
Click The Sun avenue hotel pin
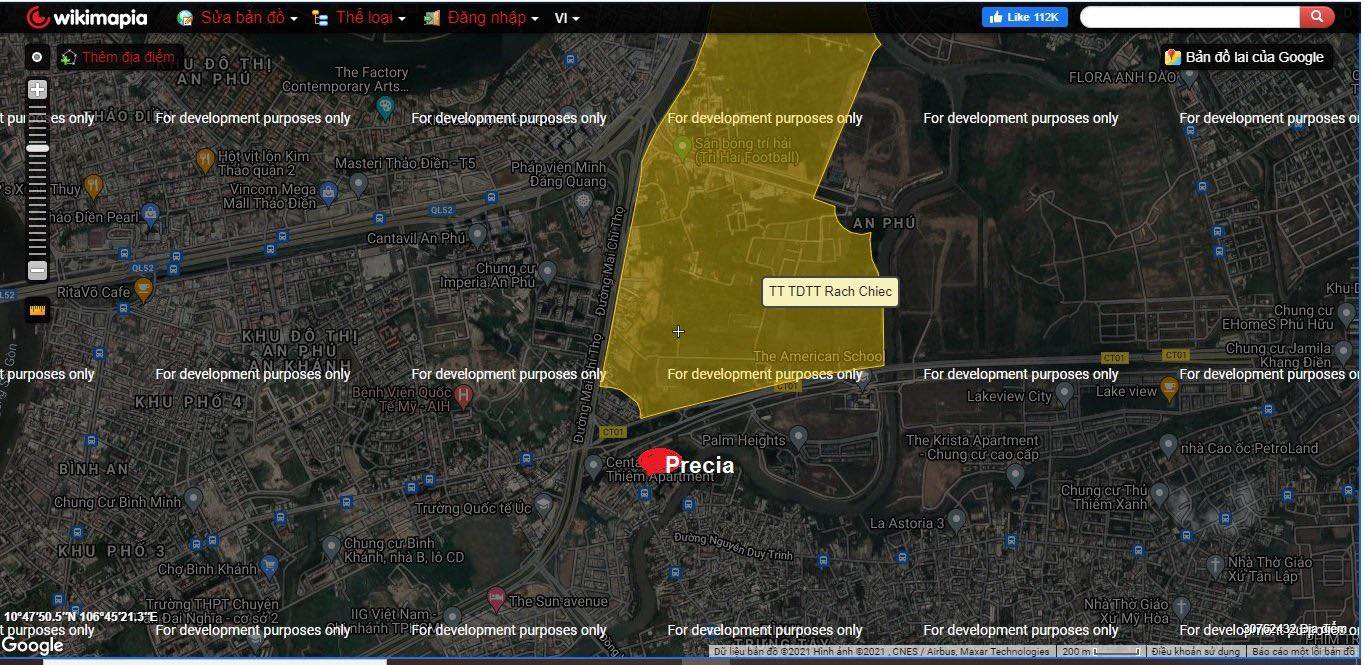[x=496, y=599]
